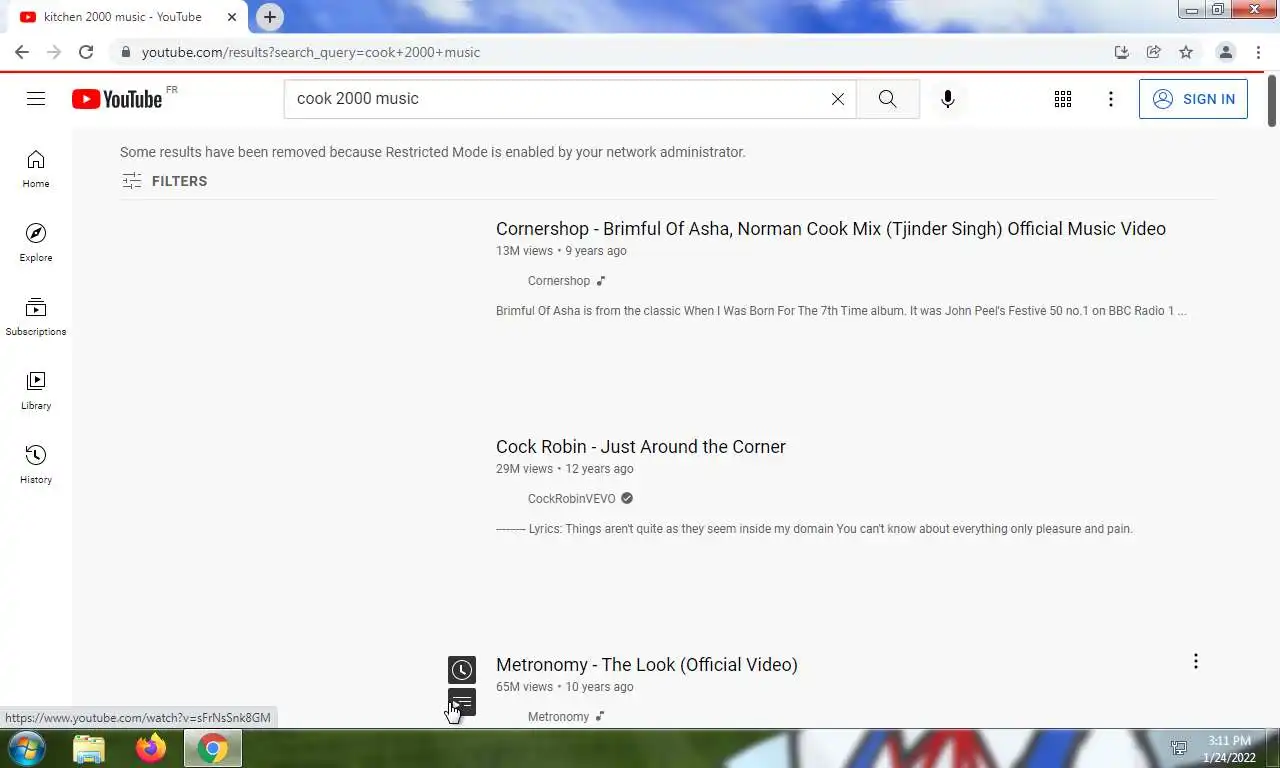Start voice search with the microphone icon
This screenshot has width=1280, height=768.
[948, 99]
